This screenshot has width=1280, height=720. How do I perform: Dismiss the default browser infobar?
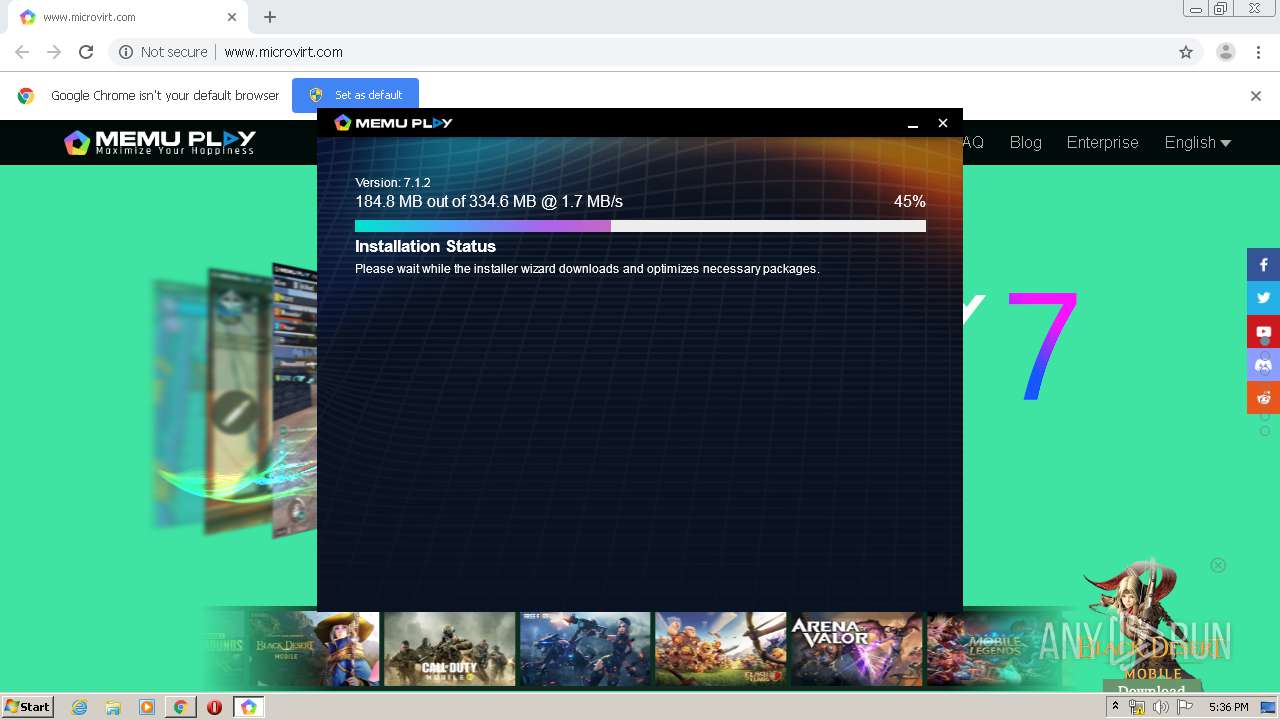pyautogui.click(x=1256, y=96)
